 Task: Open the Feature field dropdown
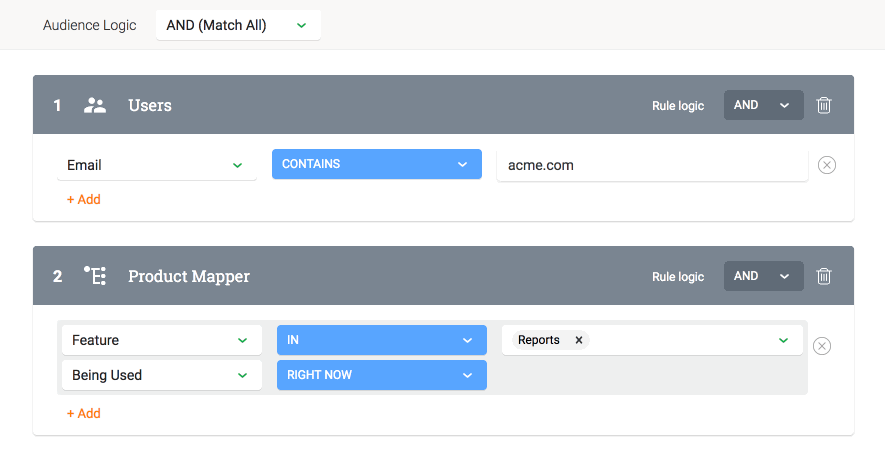point(162,340)
